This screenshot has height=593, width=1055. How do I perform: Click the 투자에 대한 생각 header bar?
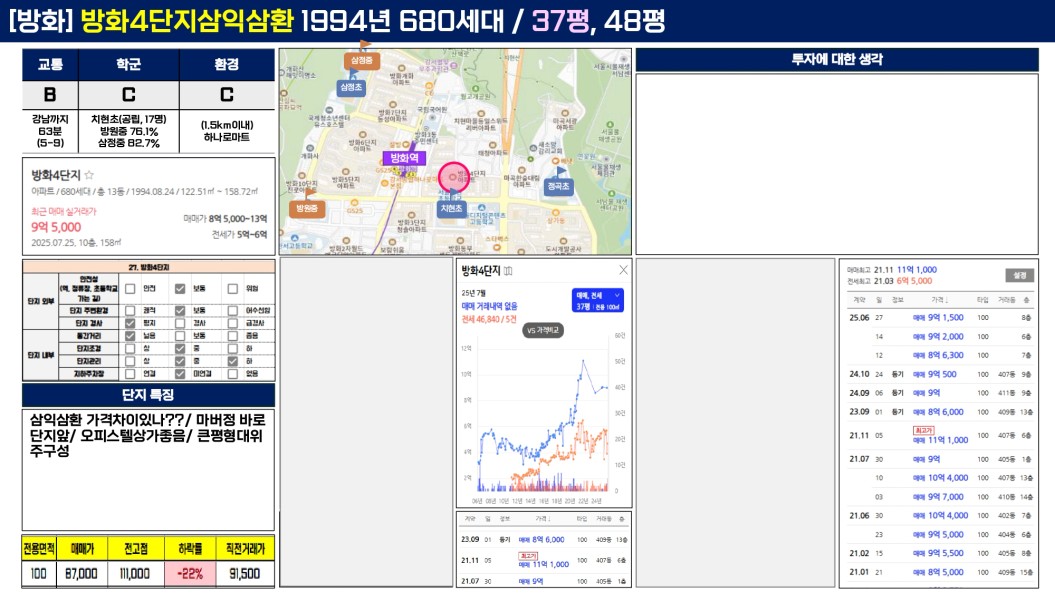(837, 60)
